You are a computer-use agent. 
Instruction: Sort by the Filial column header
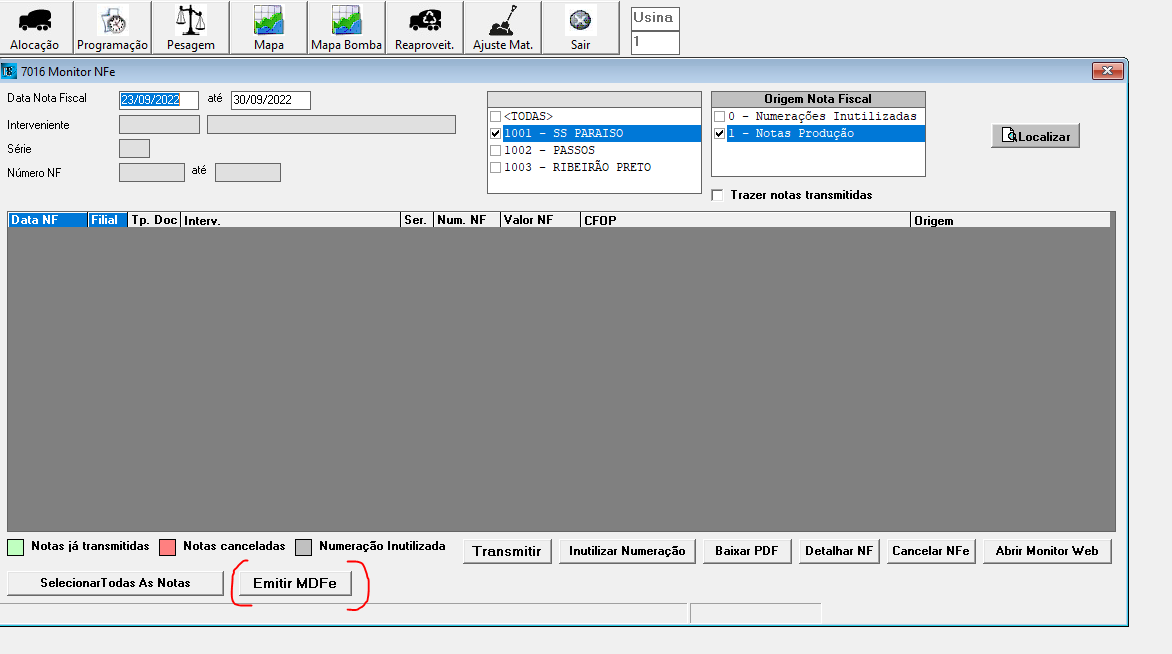pyautogui.click(x=108, y=220)
